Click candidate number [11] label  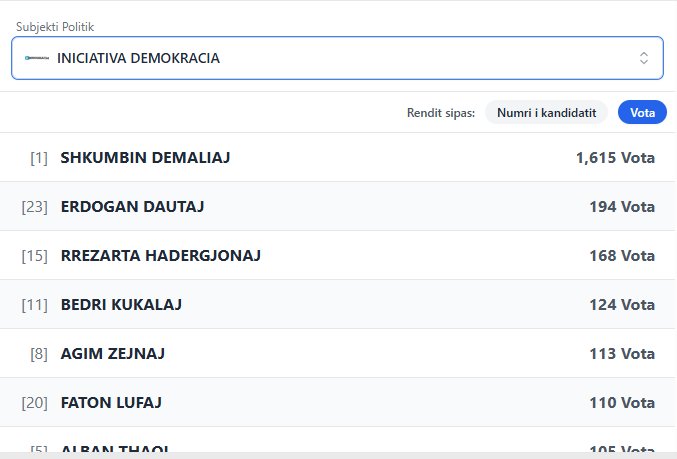(x=35, y=304)
